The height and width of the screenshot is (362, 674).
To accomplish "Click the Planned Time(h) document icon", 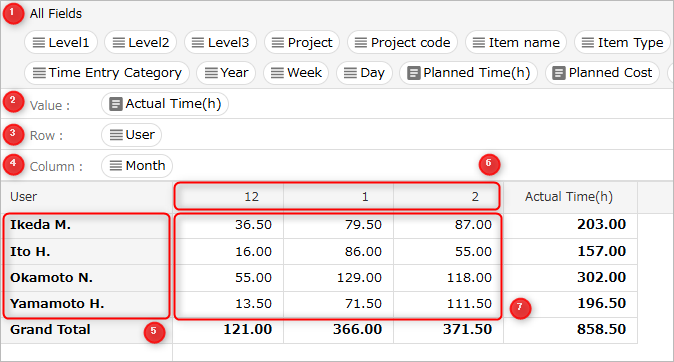I will click(414, 73).
